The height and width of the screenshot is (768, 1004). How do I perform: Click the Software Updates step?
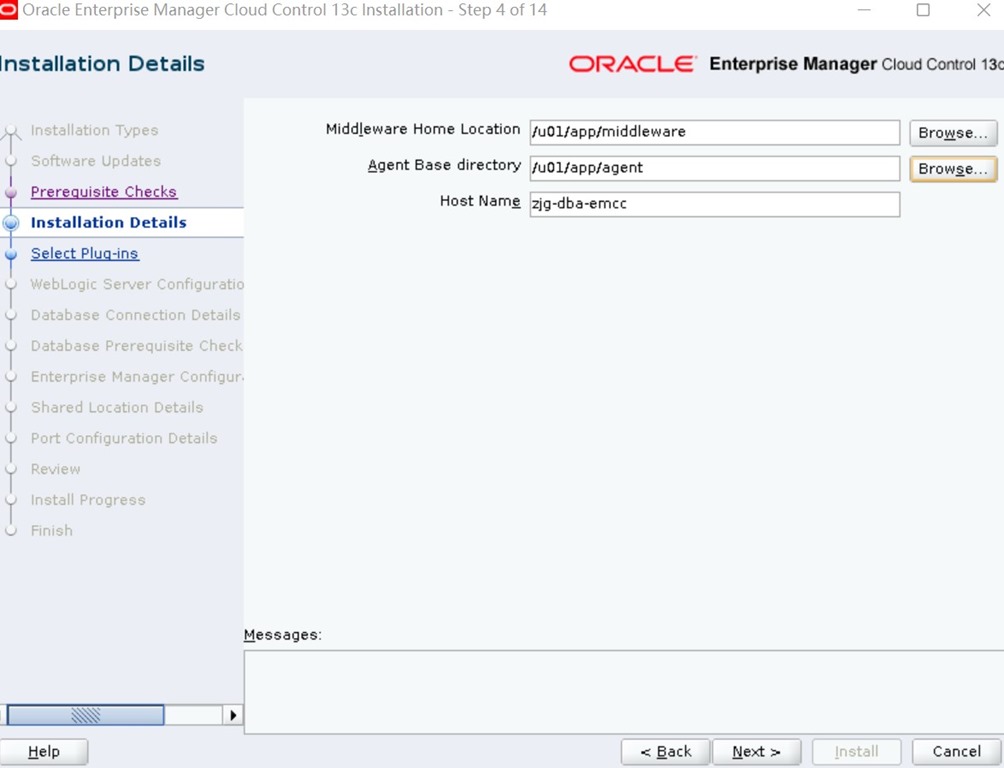point(95,161)
